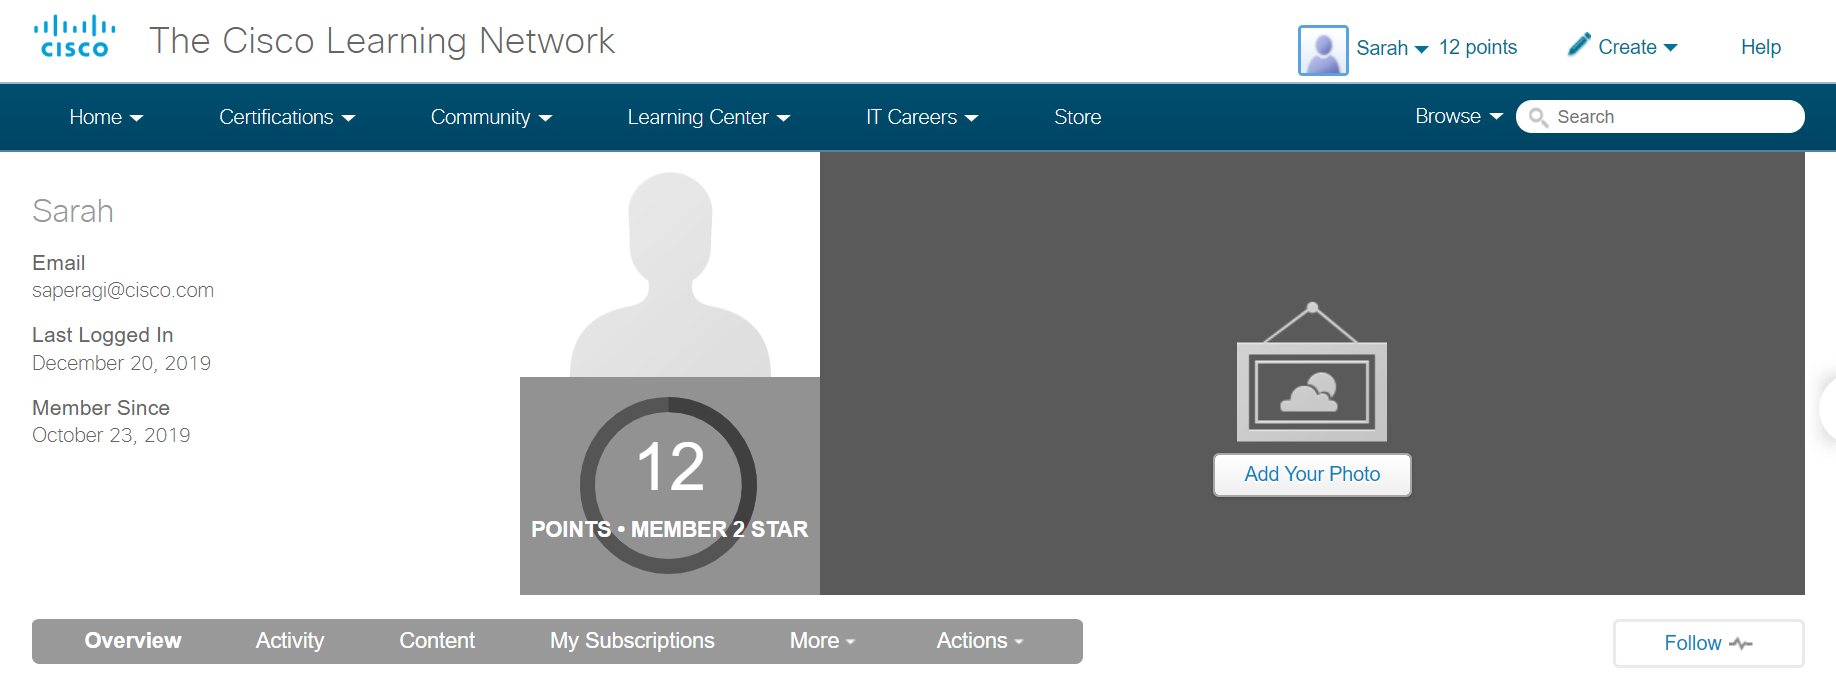Click the Add Your Photo button
This screenshot has height=691, width=1836.
point(1312,474)
